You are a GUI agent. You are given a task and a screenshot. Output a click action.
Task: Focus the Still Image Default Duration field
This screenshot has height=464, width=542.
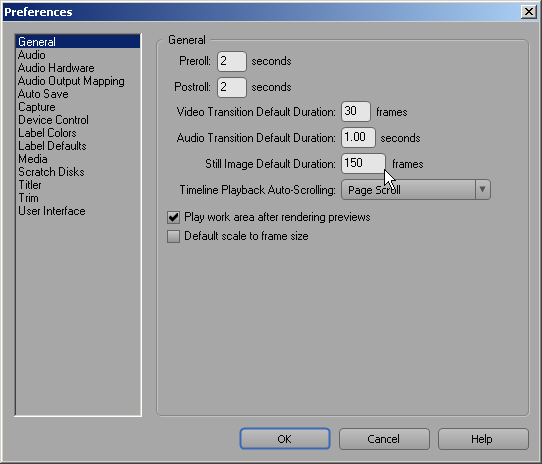(x=363, y=163)
